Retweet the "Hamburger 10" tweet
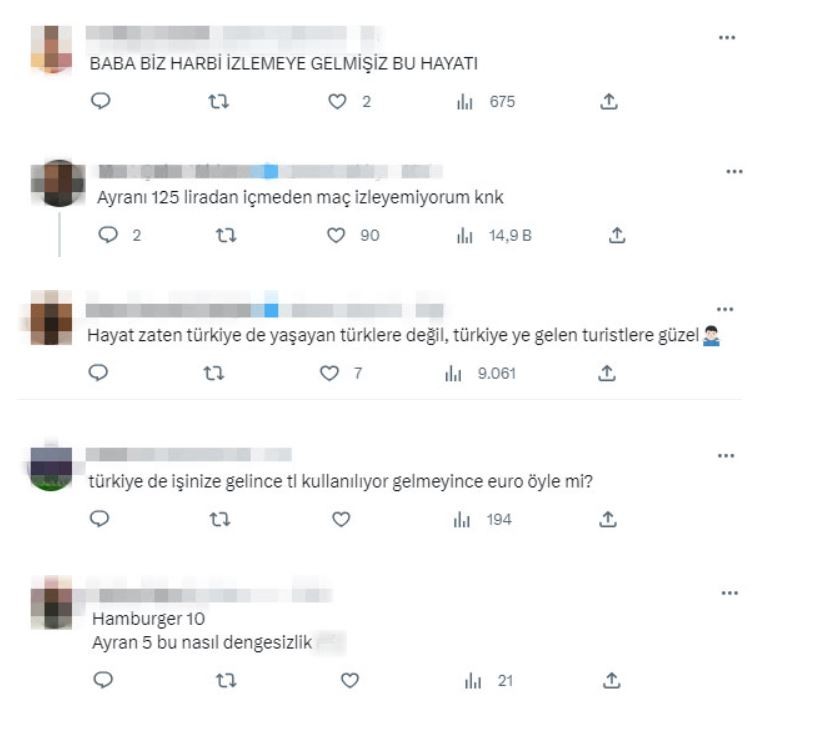Viewport: 816px width, 735px height. click(226, 680)
